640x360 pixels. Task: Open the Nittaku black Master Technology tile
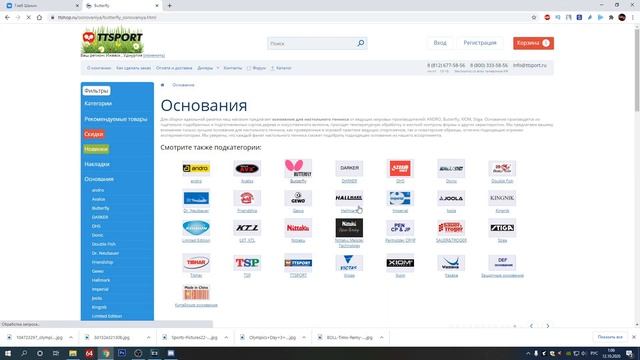(349, 228)
